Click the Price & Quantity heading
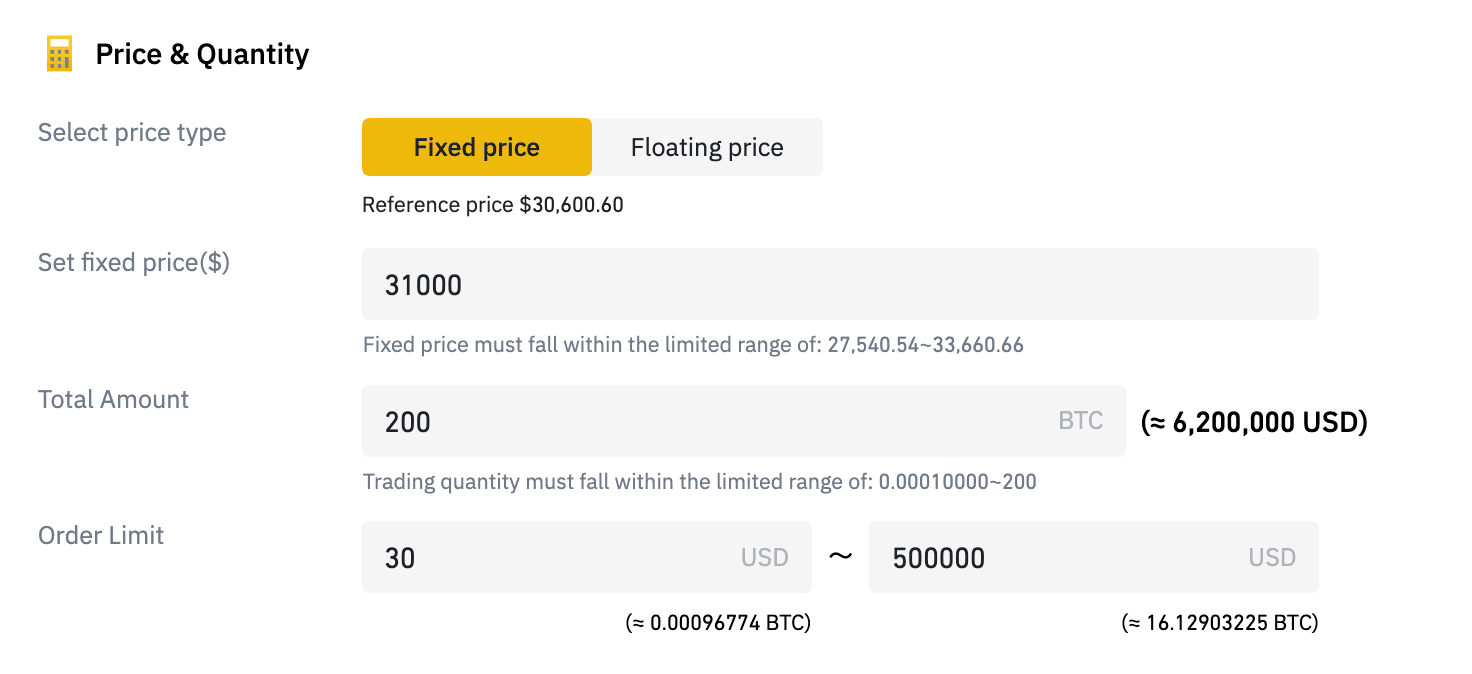The width and height of the screenshot is (1472, 674). pos(202,54)
